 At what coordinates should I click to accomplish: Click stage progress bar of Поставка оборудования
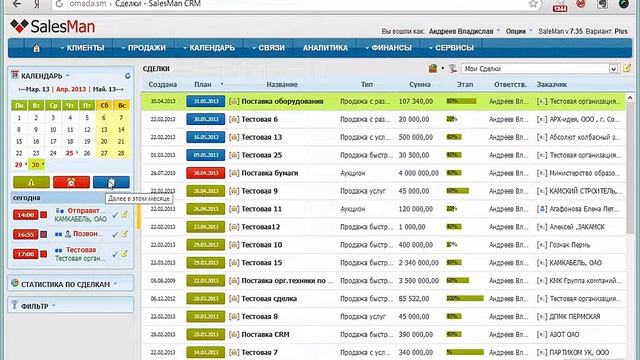click(462, 101)
